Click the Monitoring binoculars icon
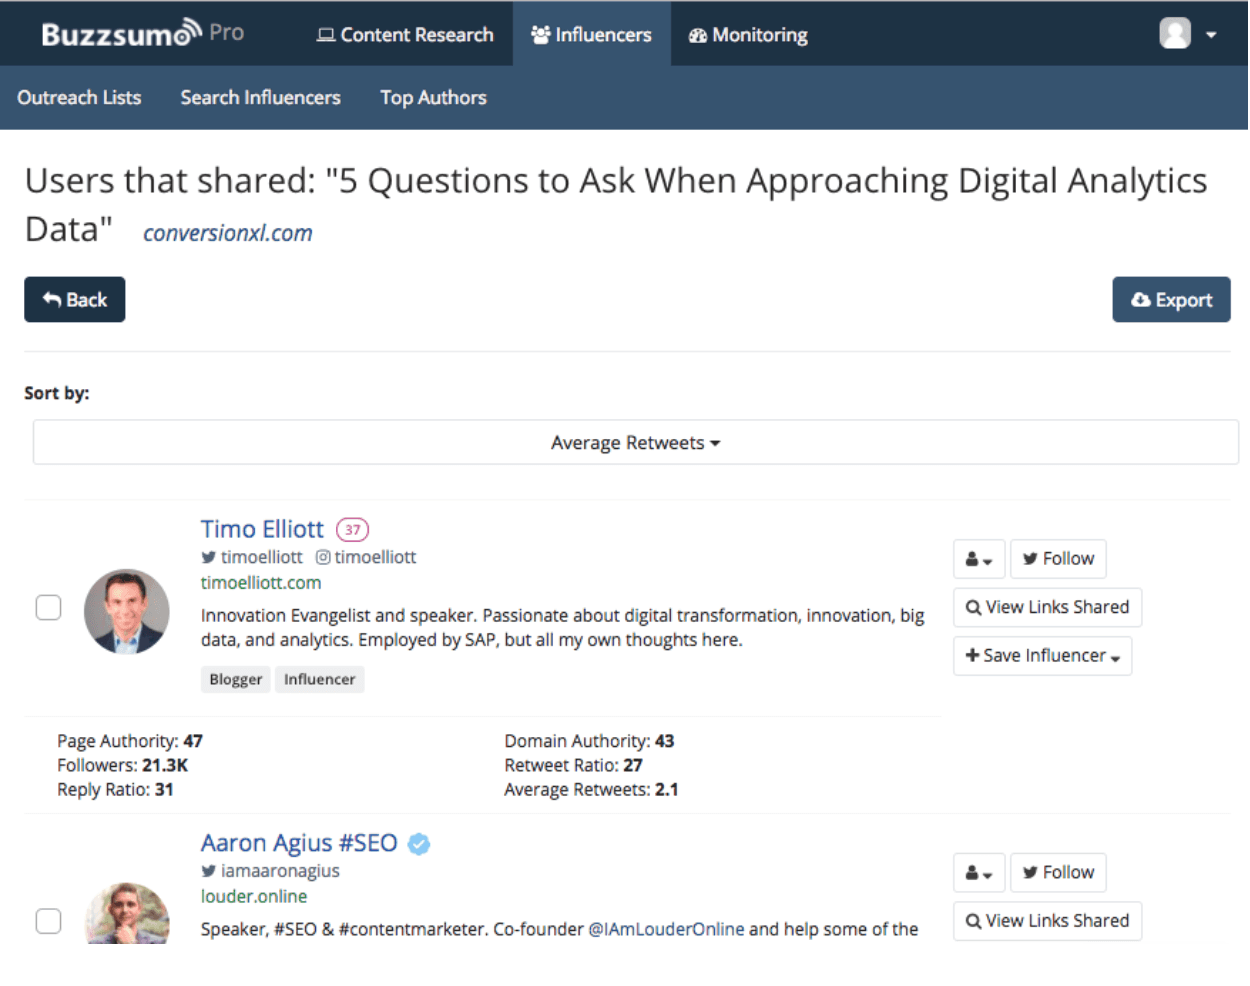Screen dimensions: 1250x986 [x=697, y=34]
